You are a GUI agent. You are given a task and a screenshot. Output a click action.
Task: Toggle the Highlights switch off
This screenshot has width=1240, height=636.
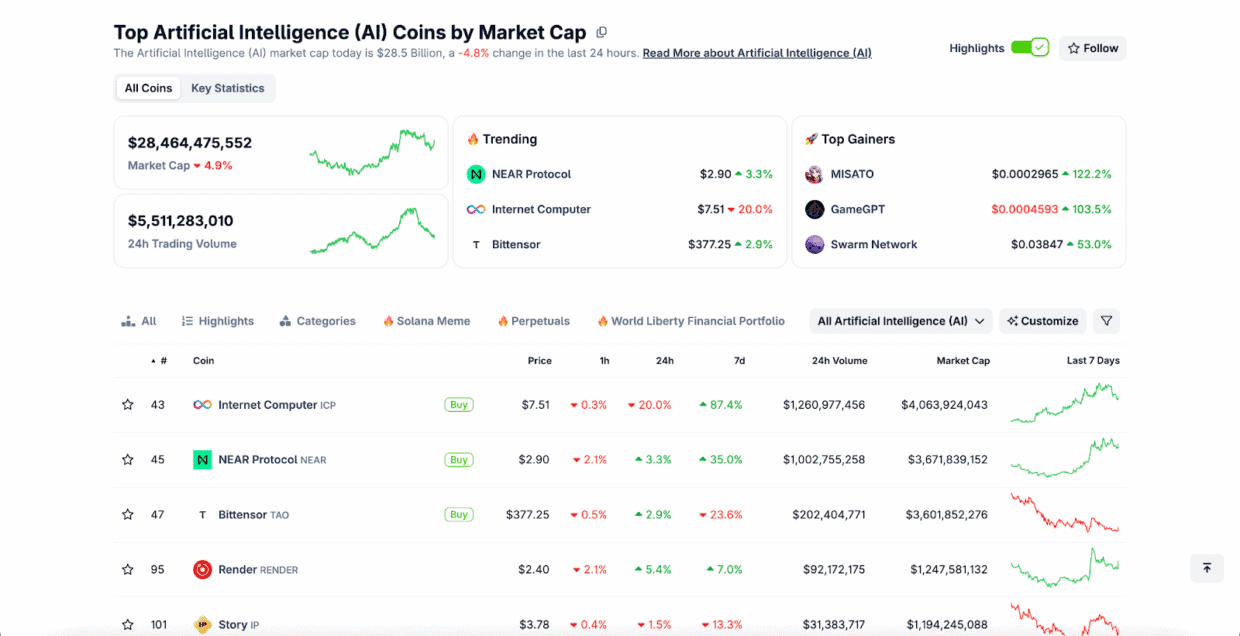pos(1029,48)
